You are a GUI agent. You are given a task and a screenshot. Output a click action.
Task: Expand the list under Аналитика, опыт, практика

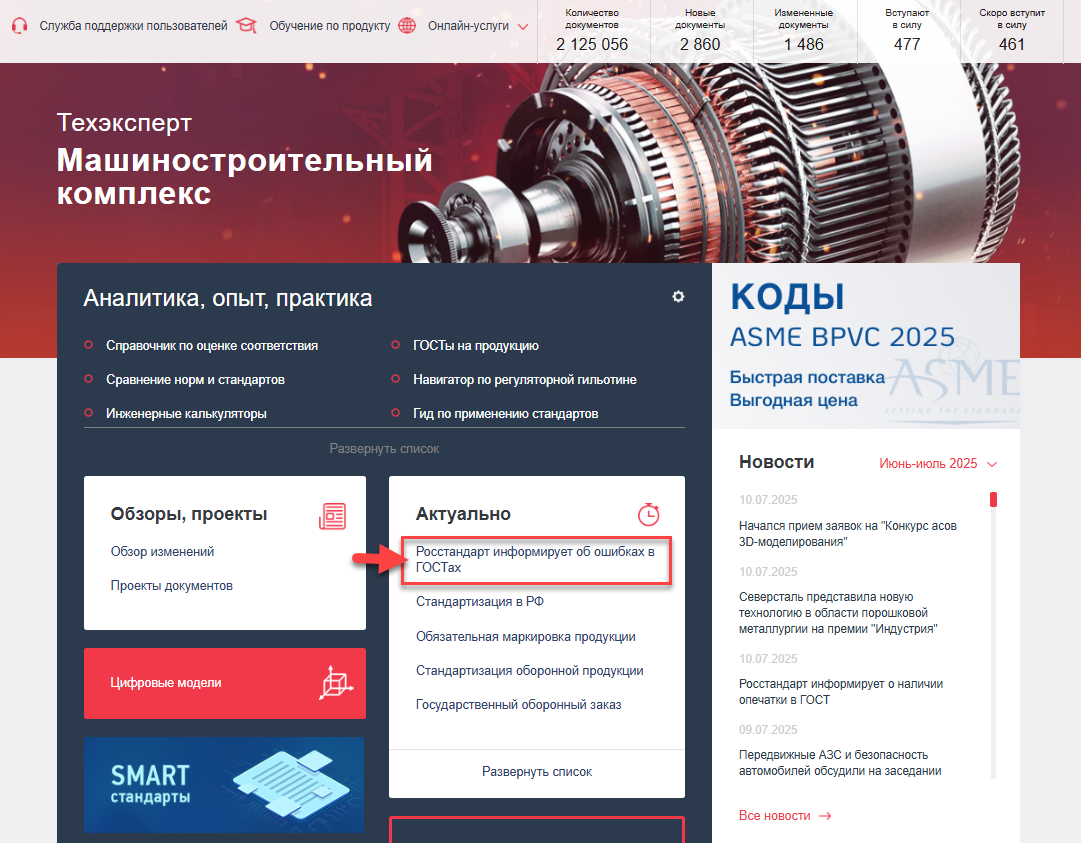click(x=384, y=449)
